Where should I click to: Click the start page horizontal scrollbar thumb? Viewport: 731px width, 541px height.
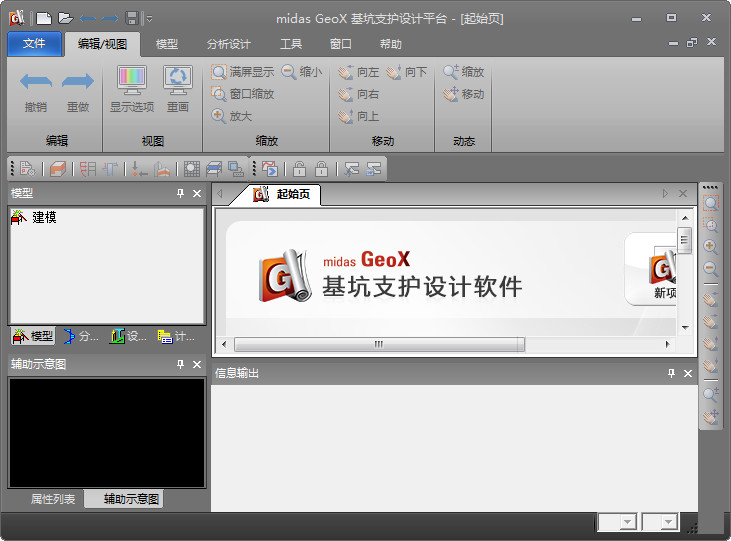pos(379,344)
